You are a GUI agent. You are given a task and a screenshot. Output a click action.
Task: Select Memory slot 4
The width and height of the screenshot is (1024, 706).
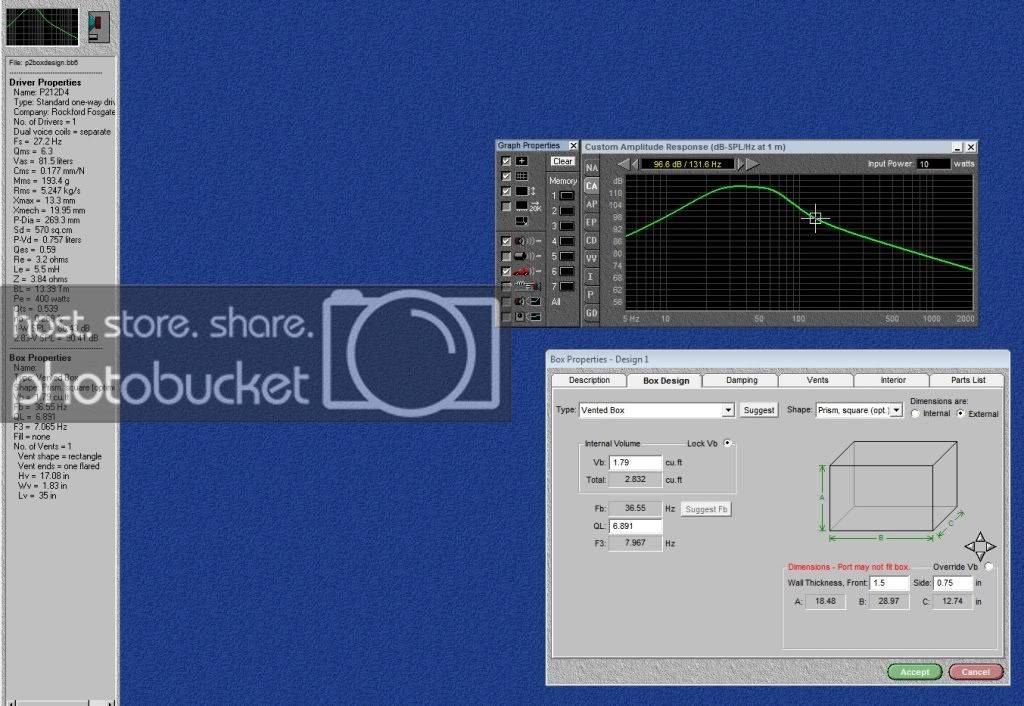point(567,241)
